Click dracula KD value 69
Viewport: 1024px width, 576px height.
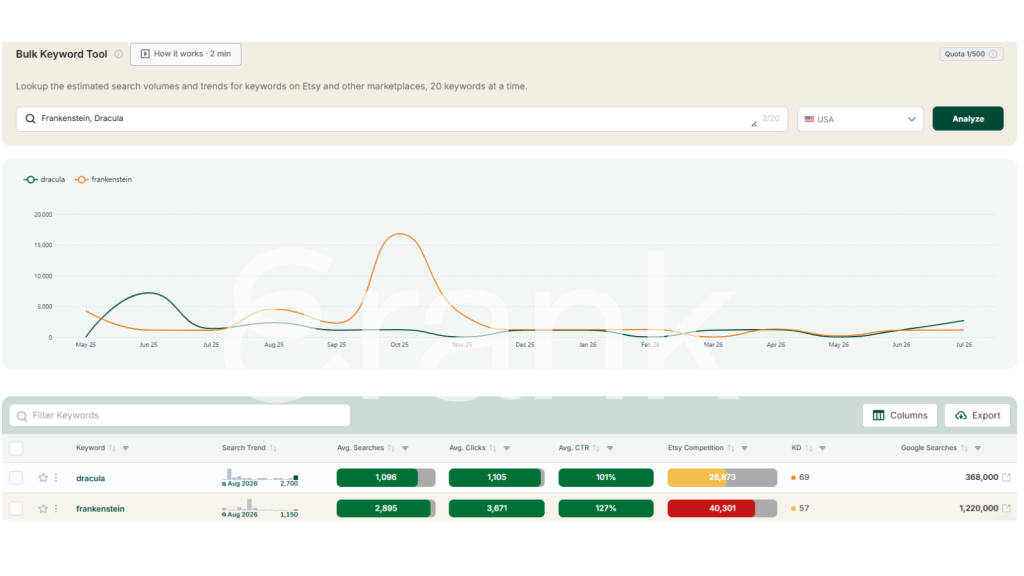[x=804, y=477]
